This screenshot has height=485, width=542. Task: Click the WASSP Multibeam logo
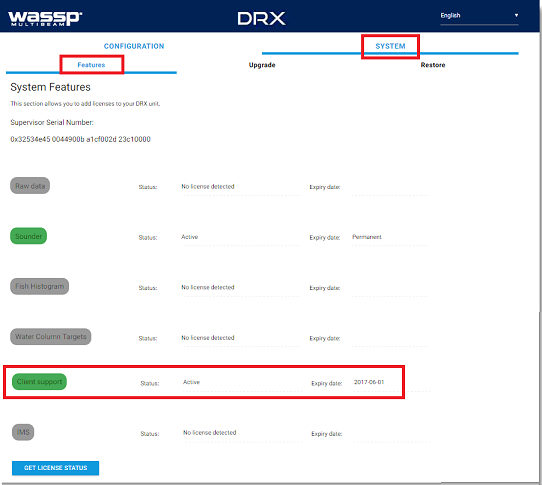tap(45, 19)
